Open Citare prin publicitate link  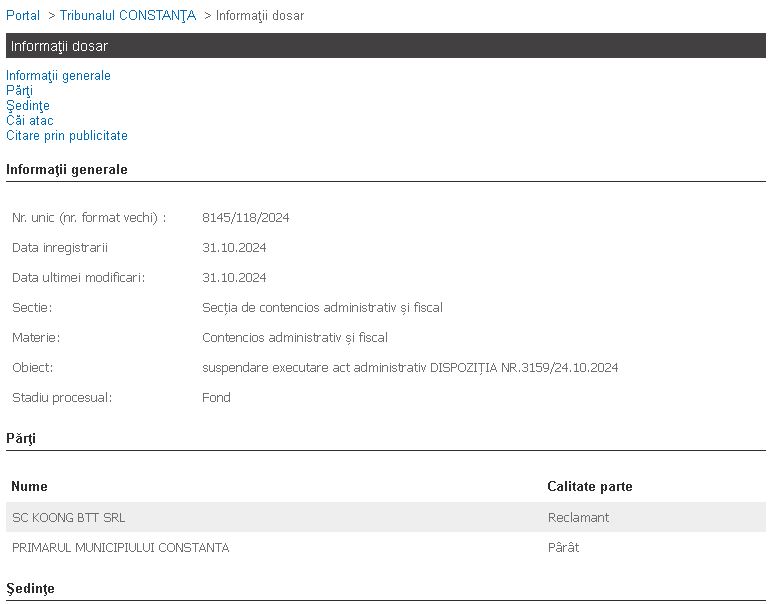tap(67, 135)
